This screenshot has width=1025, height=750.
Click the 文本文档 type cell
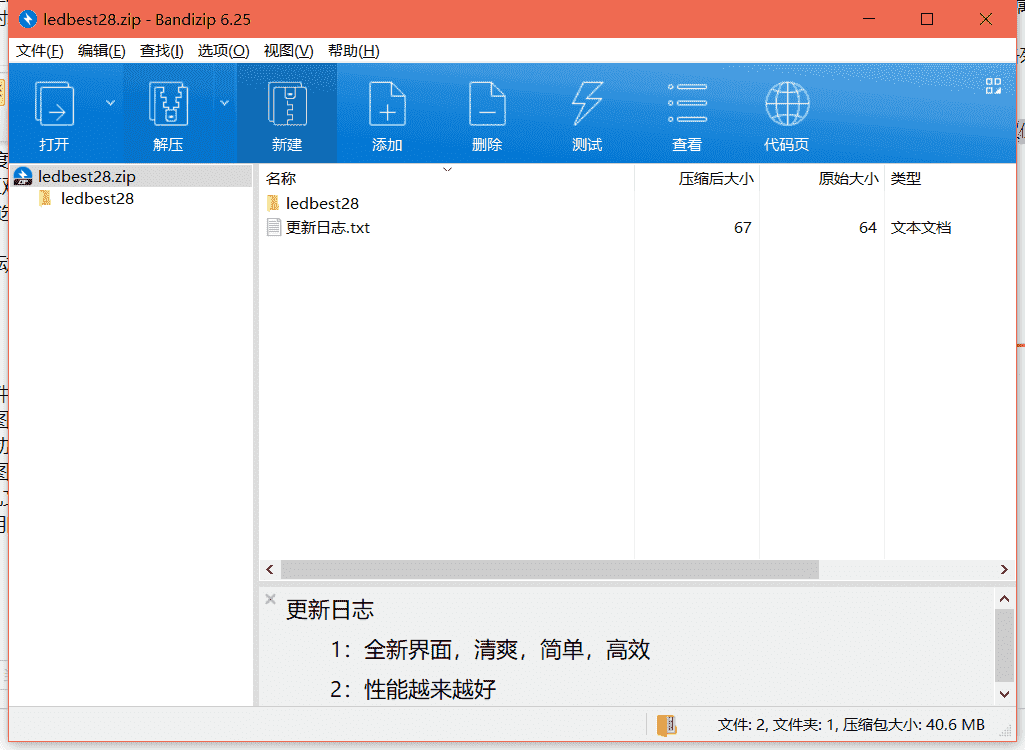pos(920,228)
